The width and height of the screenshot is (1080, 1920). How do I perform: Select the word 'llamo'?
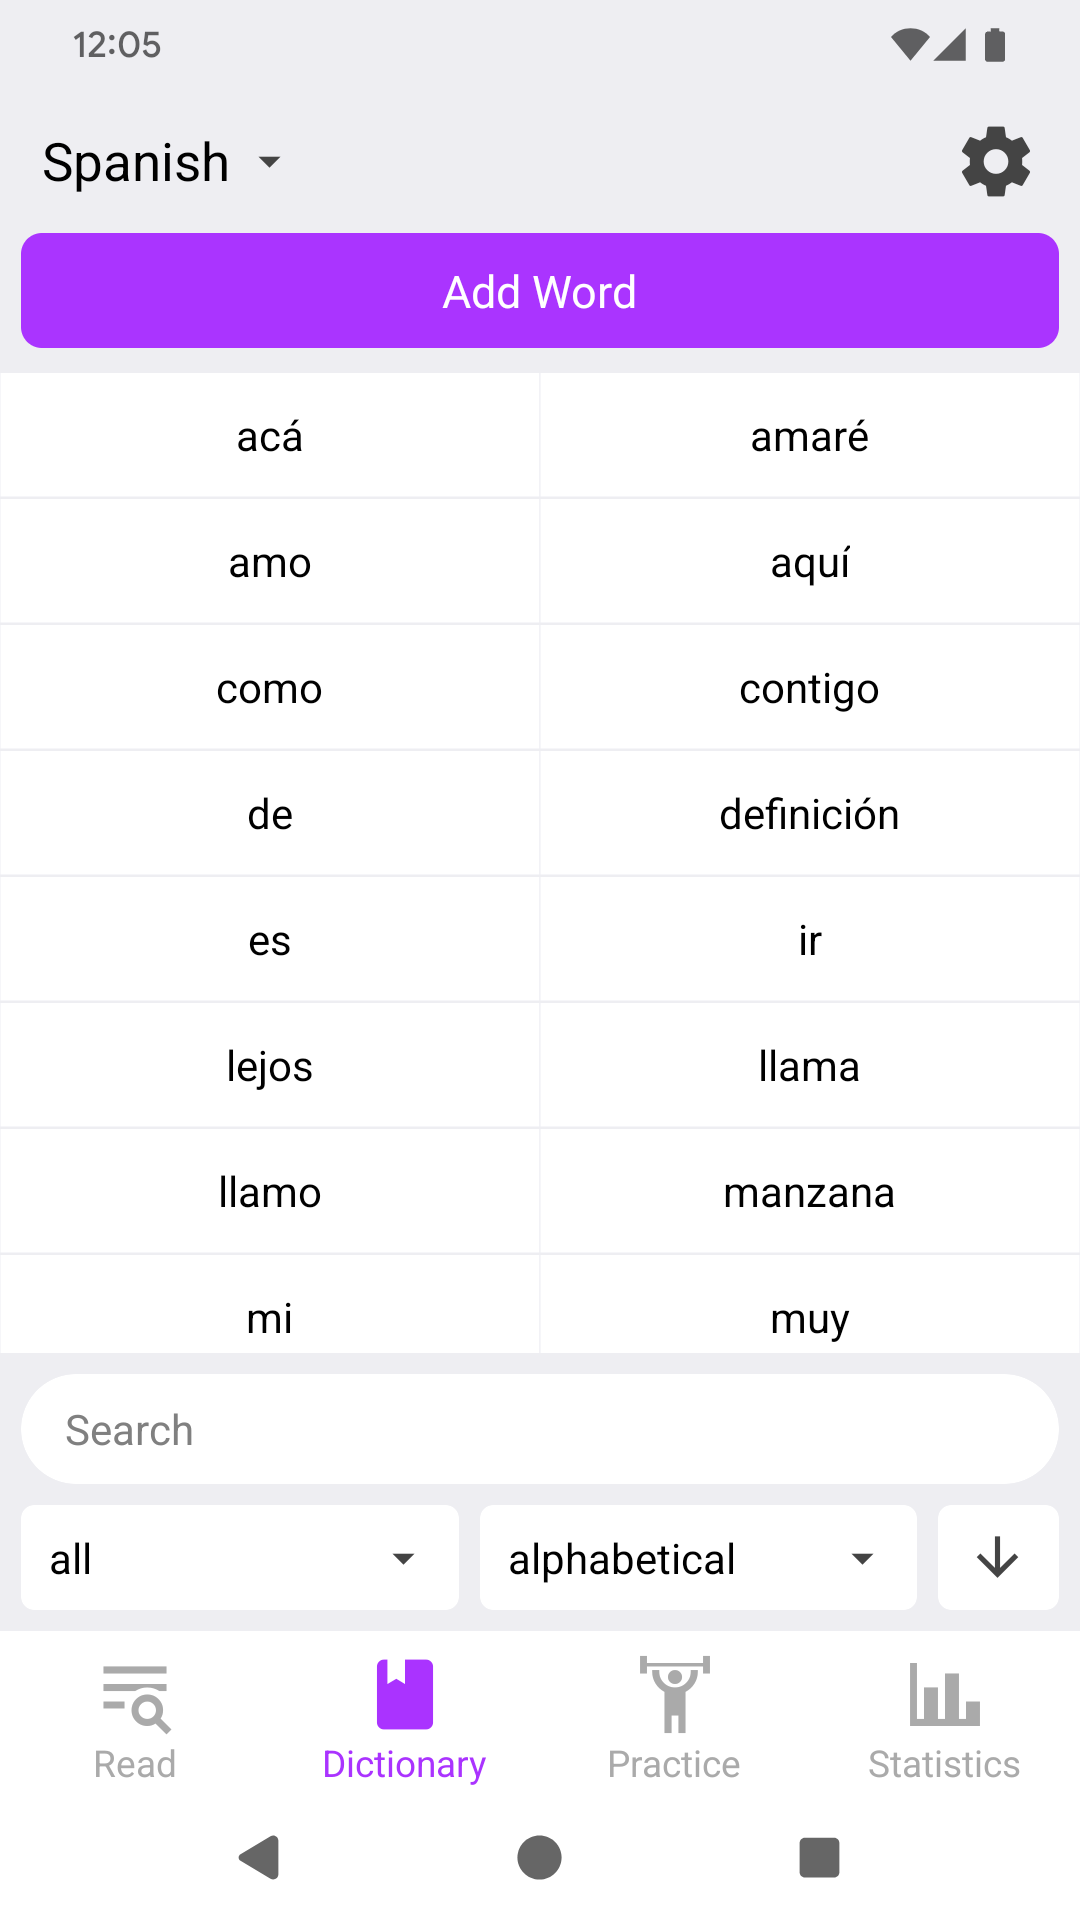click(x=270, y=1192)
